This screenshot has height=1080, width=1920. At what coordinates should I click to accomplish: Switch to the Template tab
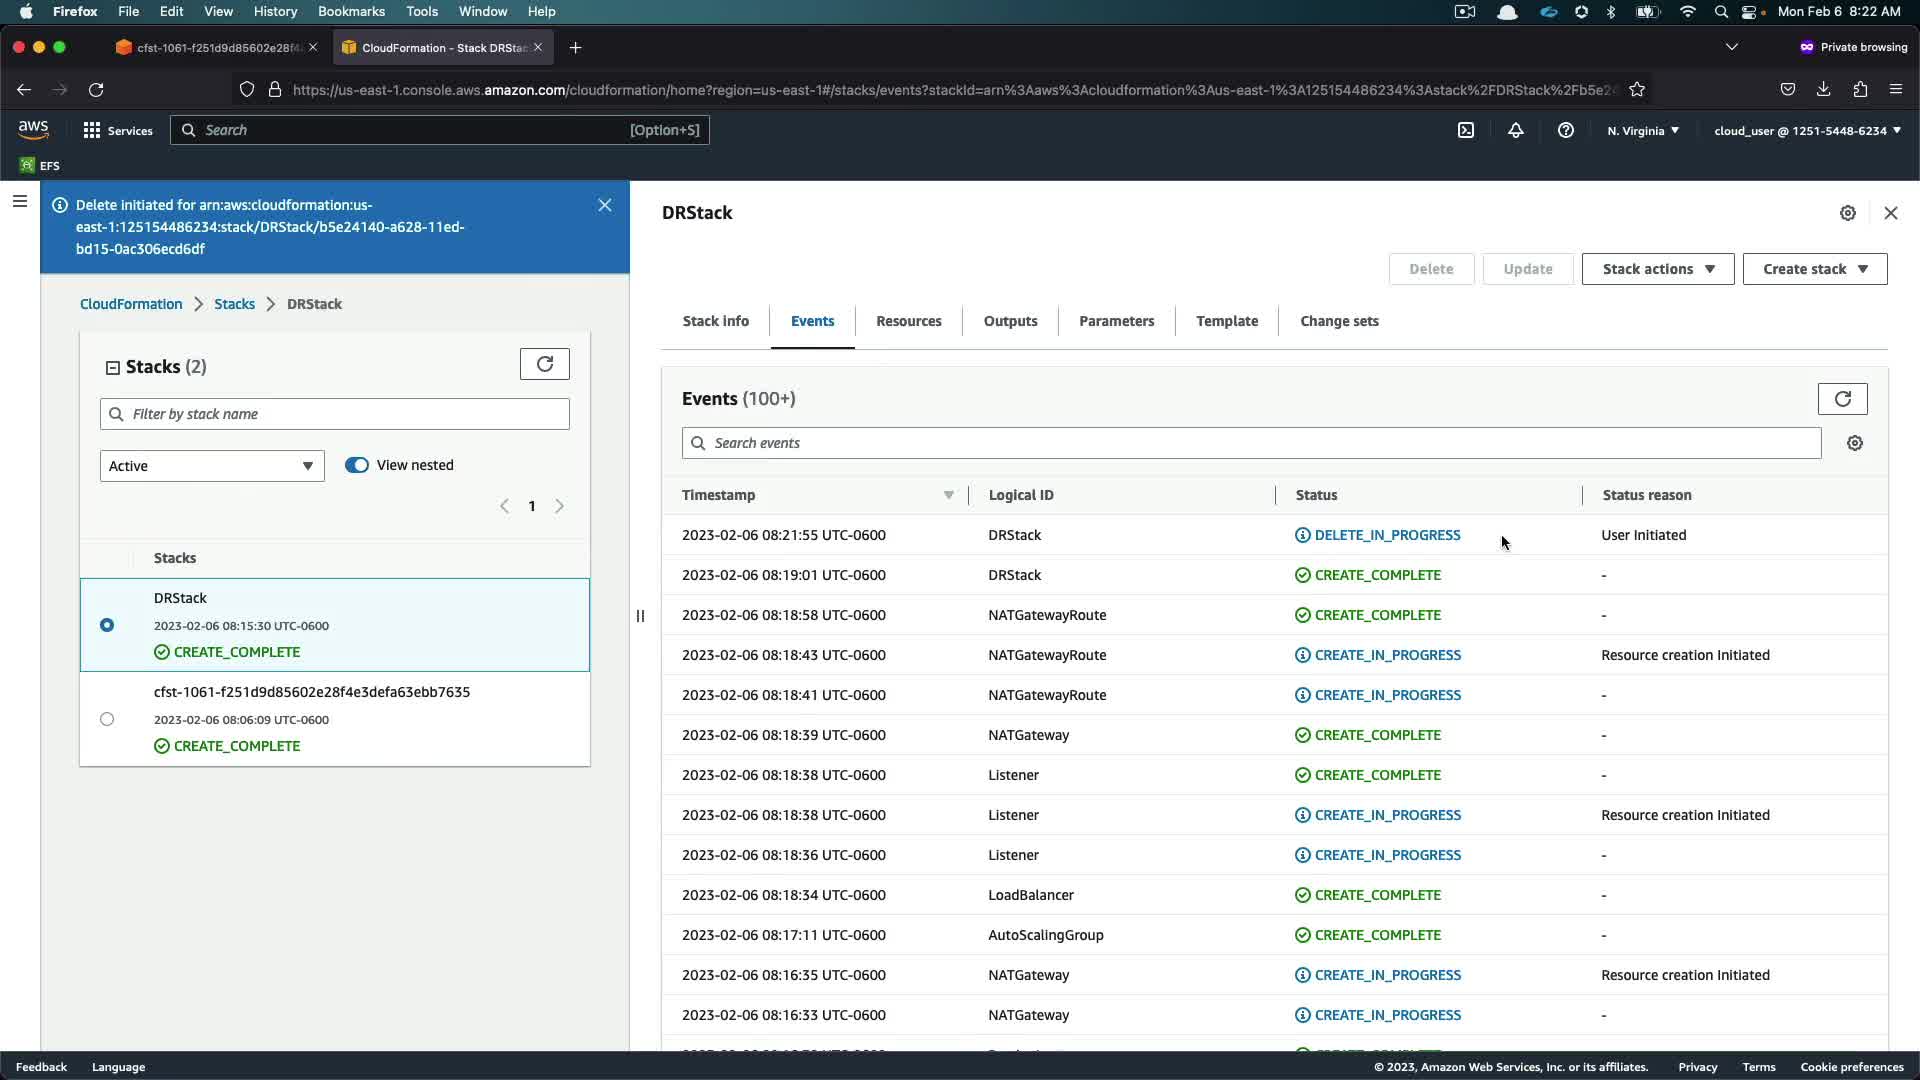[1227, 321]
